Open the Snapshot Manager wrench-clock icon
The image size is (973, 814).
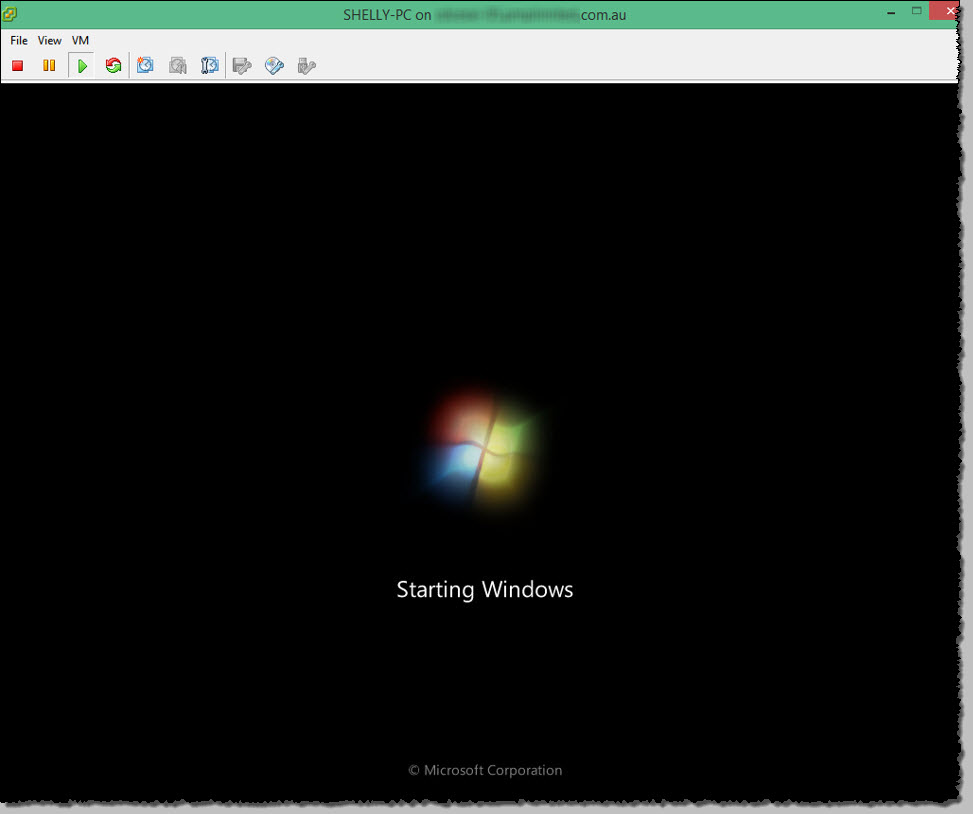[x=210, y=65]
